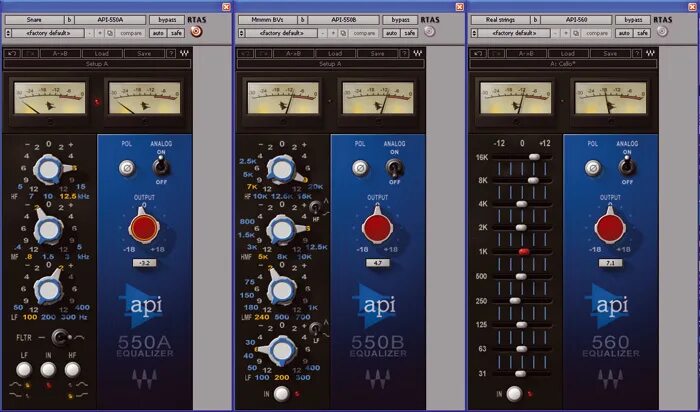Click the output value field on API-550B
The image size is (700, 412).
click(x=378, y=263)
